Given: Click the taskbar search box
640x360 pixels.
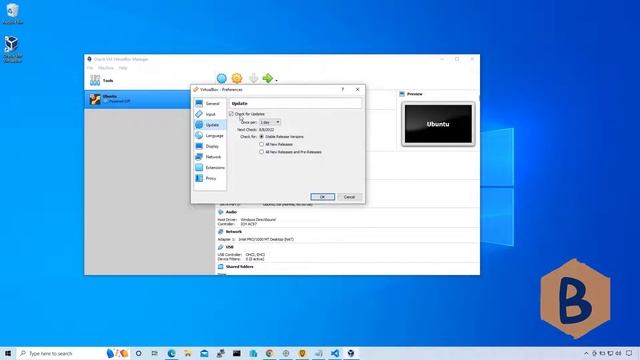Looking at the screenshot, I should 73,353.
